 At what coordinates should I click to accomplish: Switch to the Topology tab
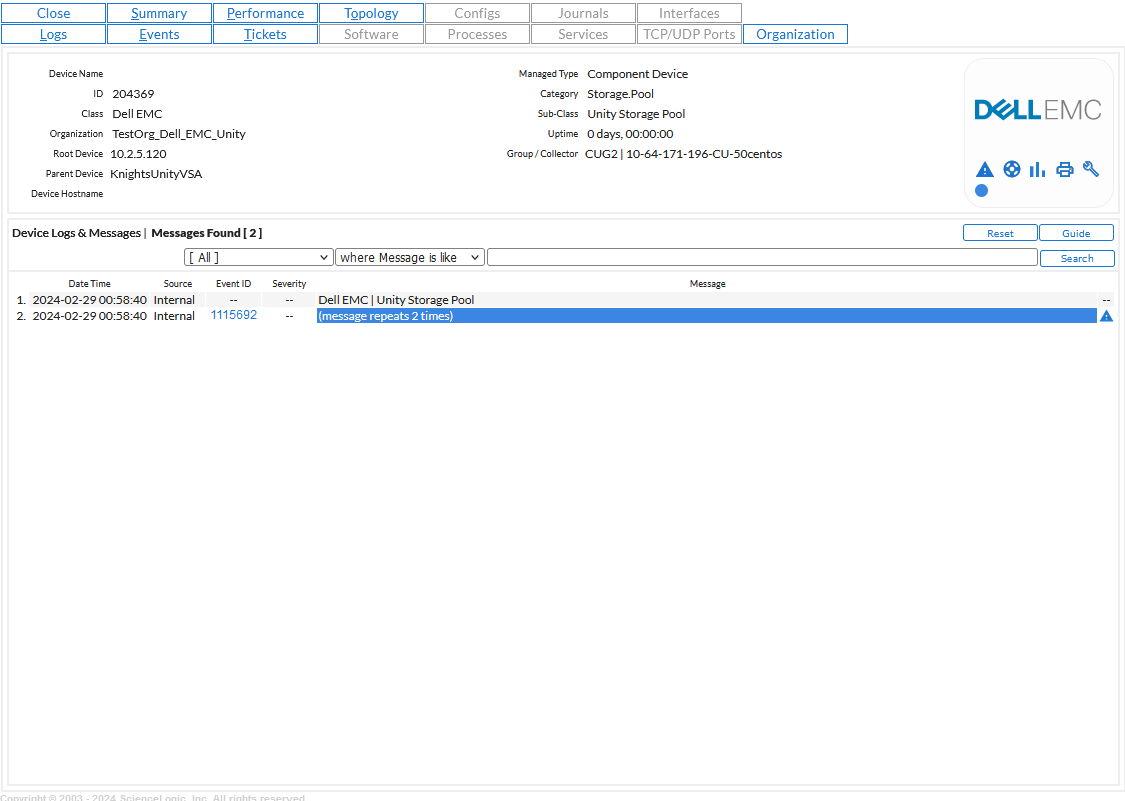coord(371,13)
